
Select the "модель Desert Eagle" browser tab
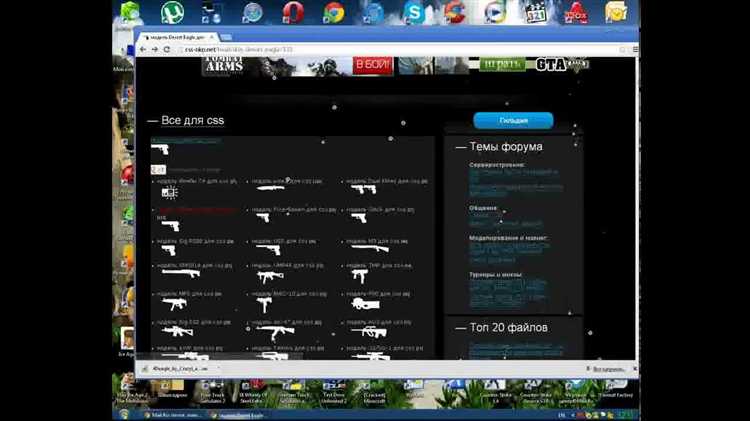pos(180,34)
